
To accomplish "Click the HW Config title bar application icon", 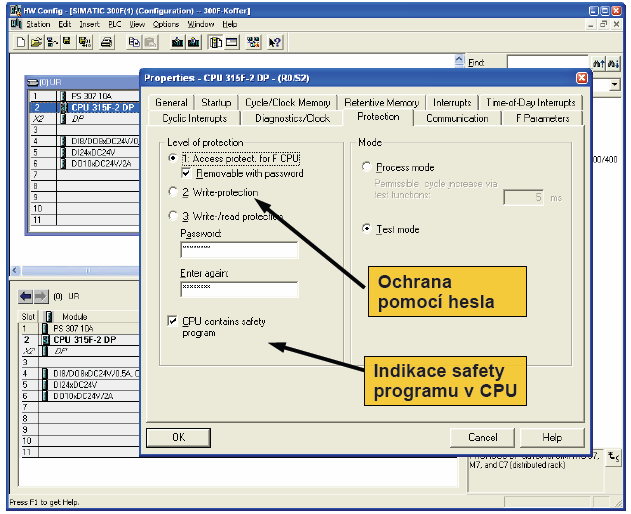I will 16,10.
